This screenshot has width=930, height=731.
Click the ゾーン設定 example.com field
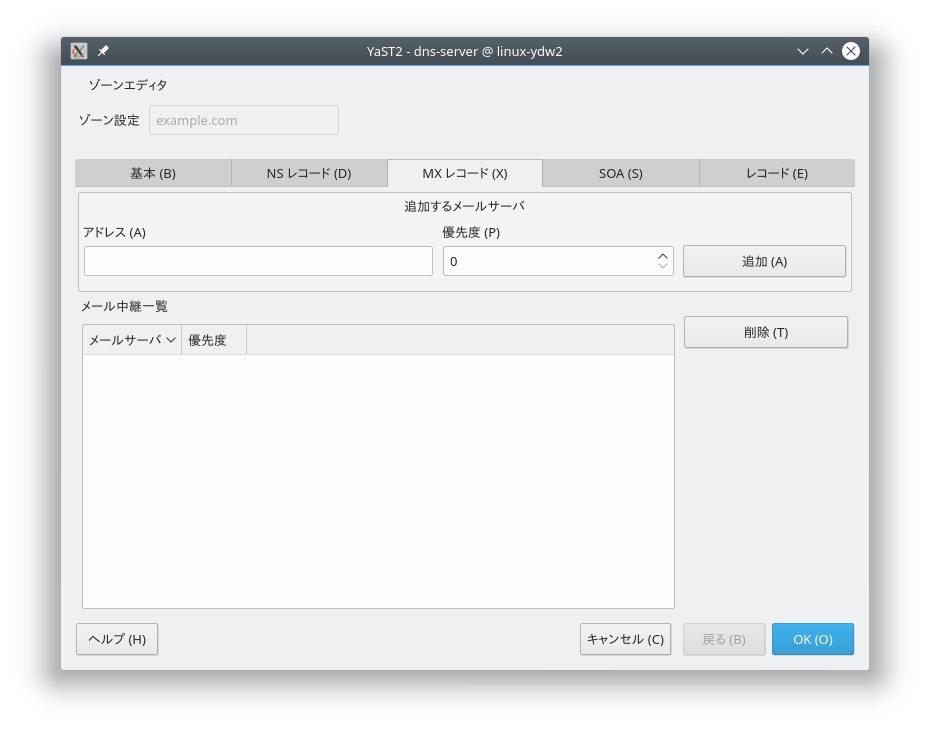coord(244,120)
